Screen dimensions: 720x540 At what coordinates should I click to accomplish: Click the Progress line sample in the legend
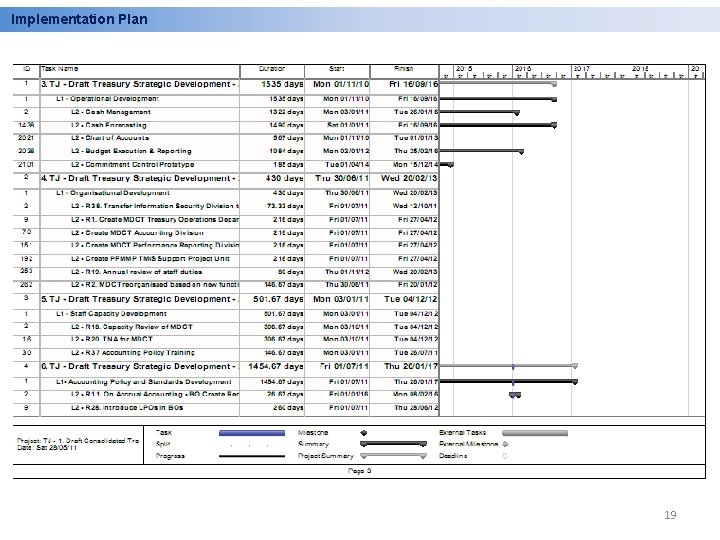[252, 456]
